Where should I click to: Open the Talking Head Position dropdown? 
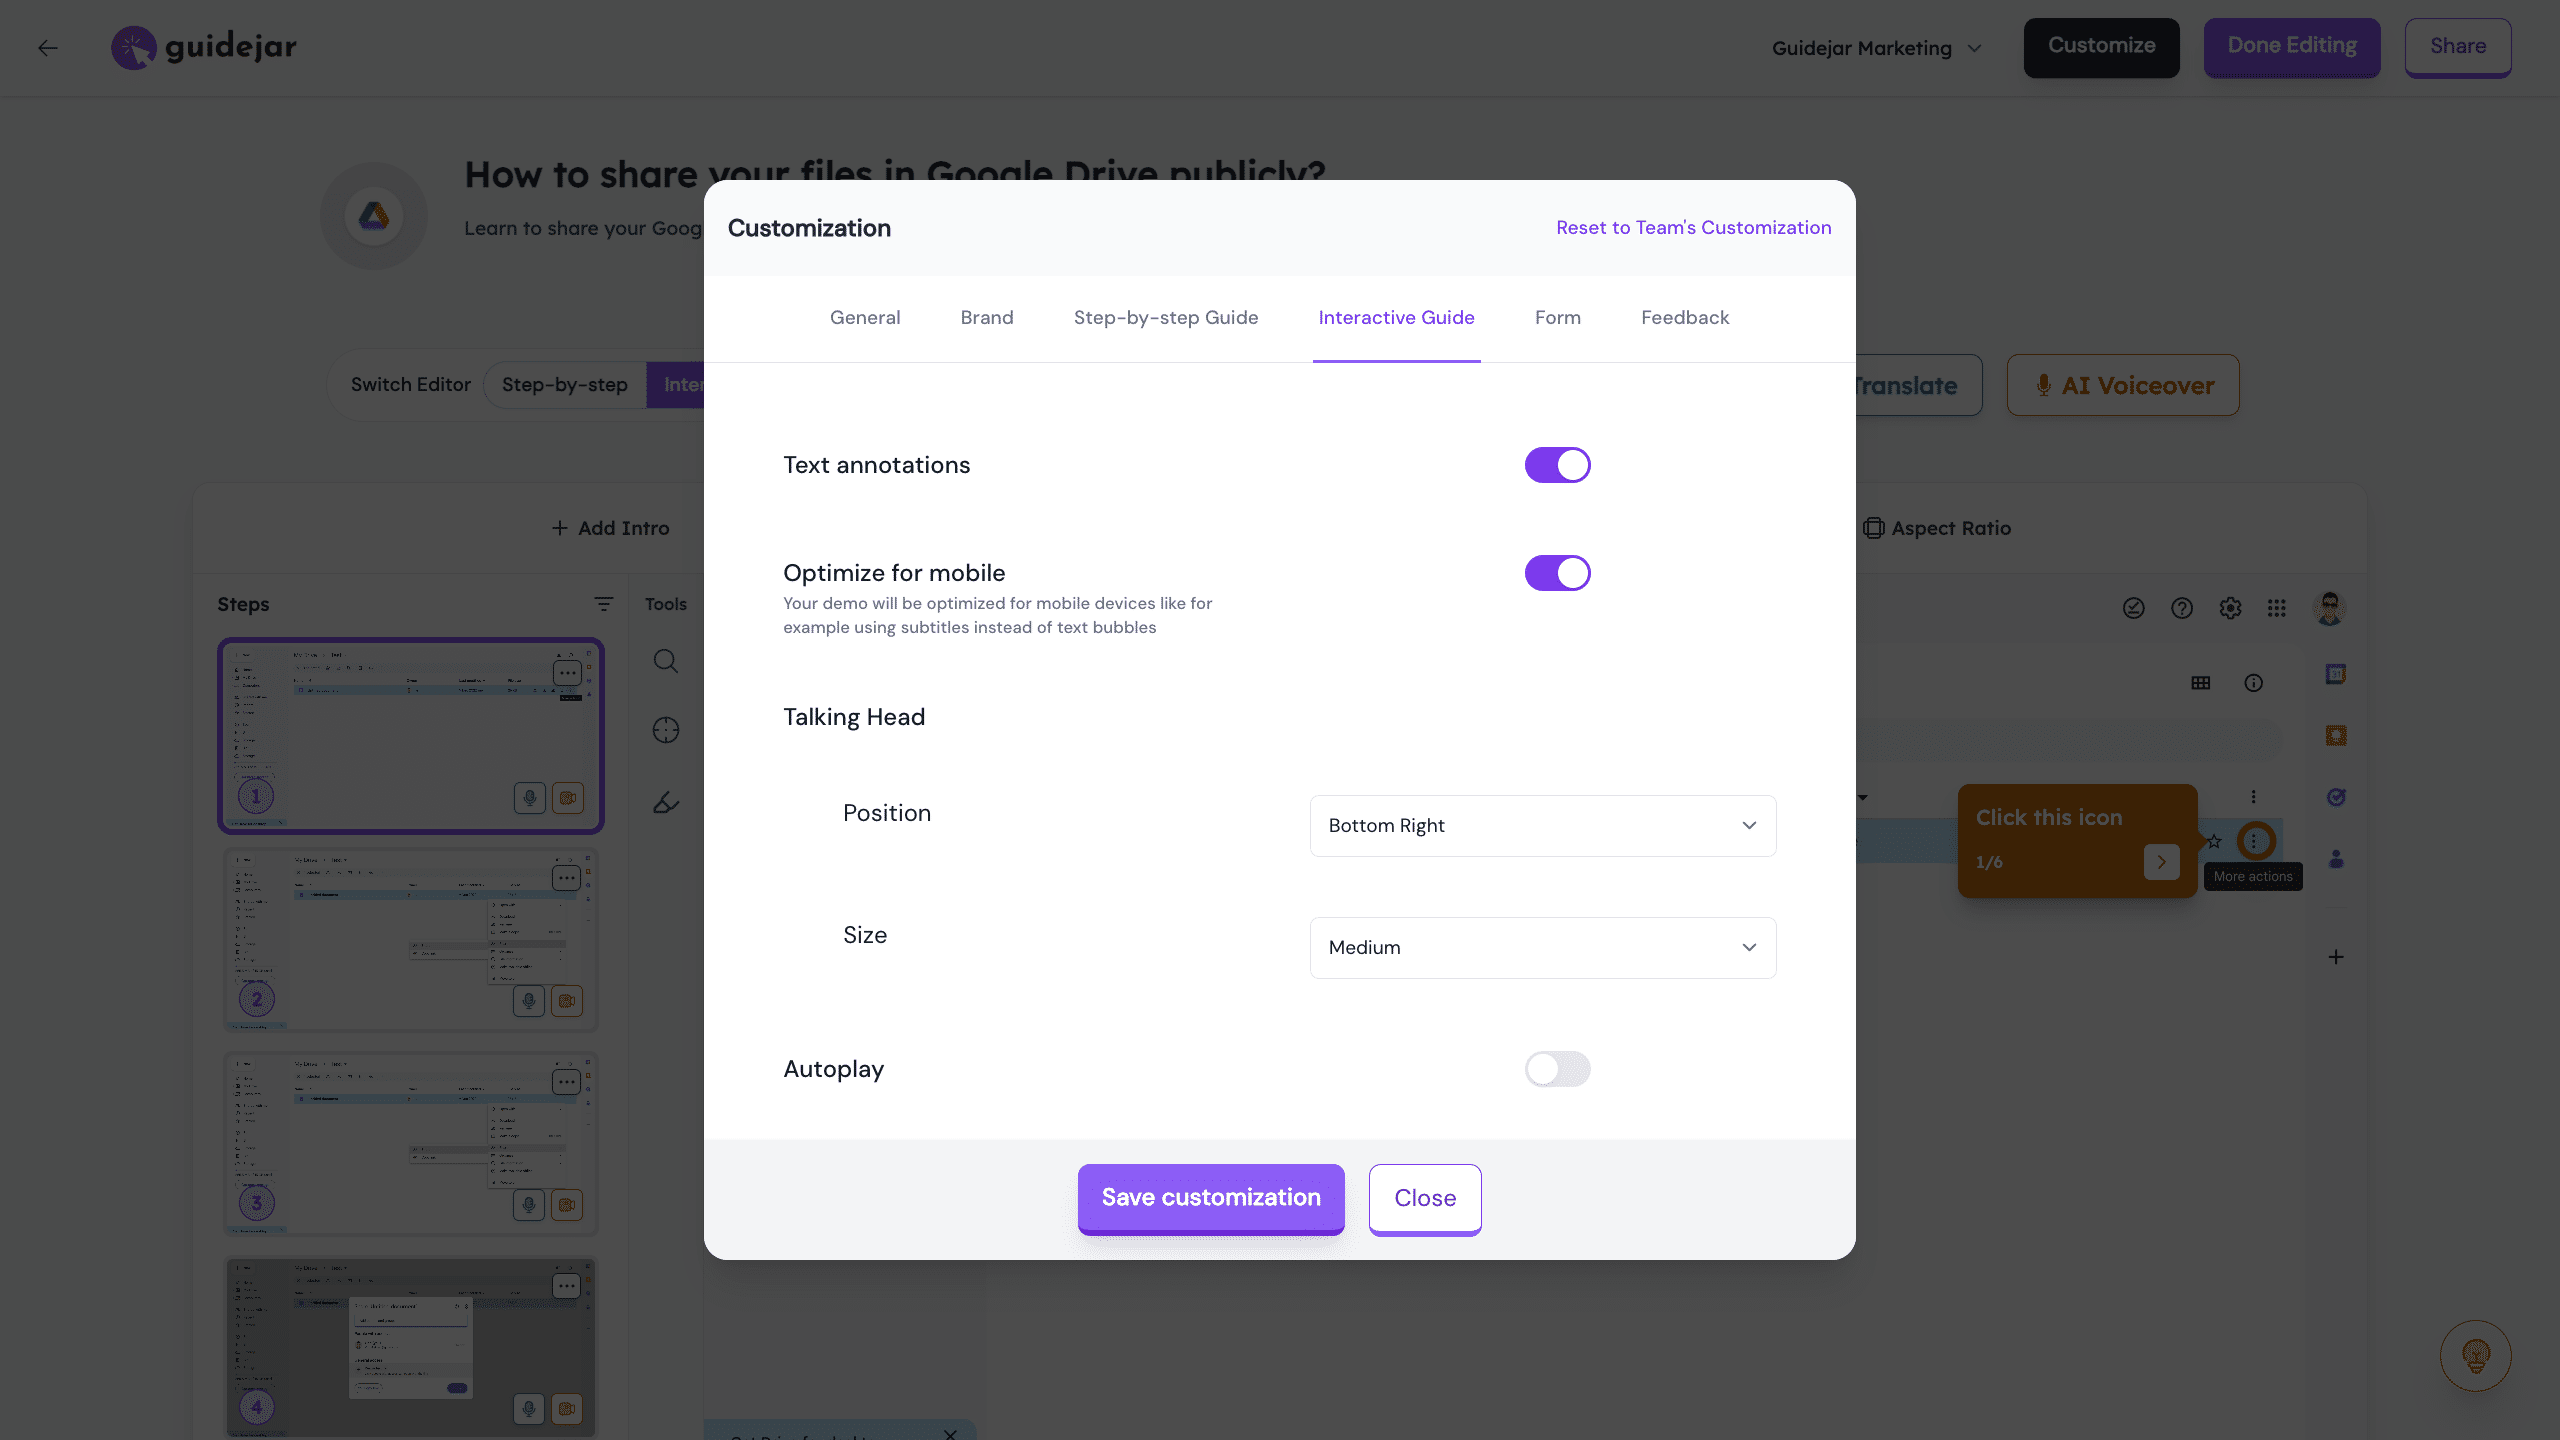click(1542, 826)
